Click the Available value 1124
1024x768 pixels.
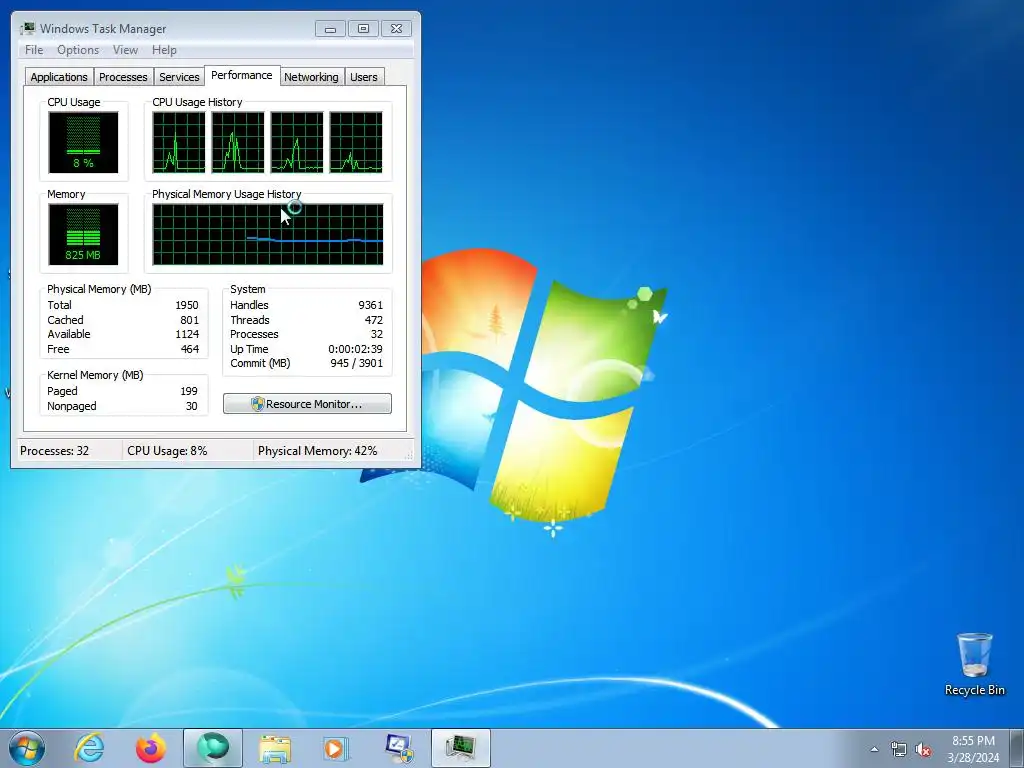(x=187, y=334)
